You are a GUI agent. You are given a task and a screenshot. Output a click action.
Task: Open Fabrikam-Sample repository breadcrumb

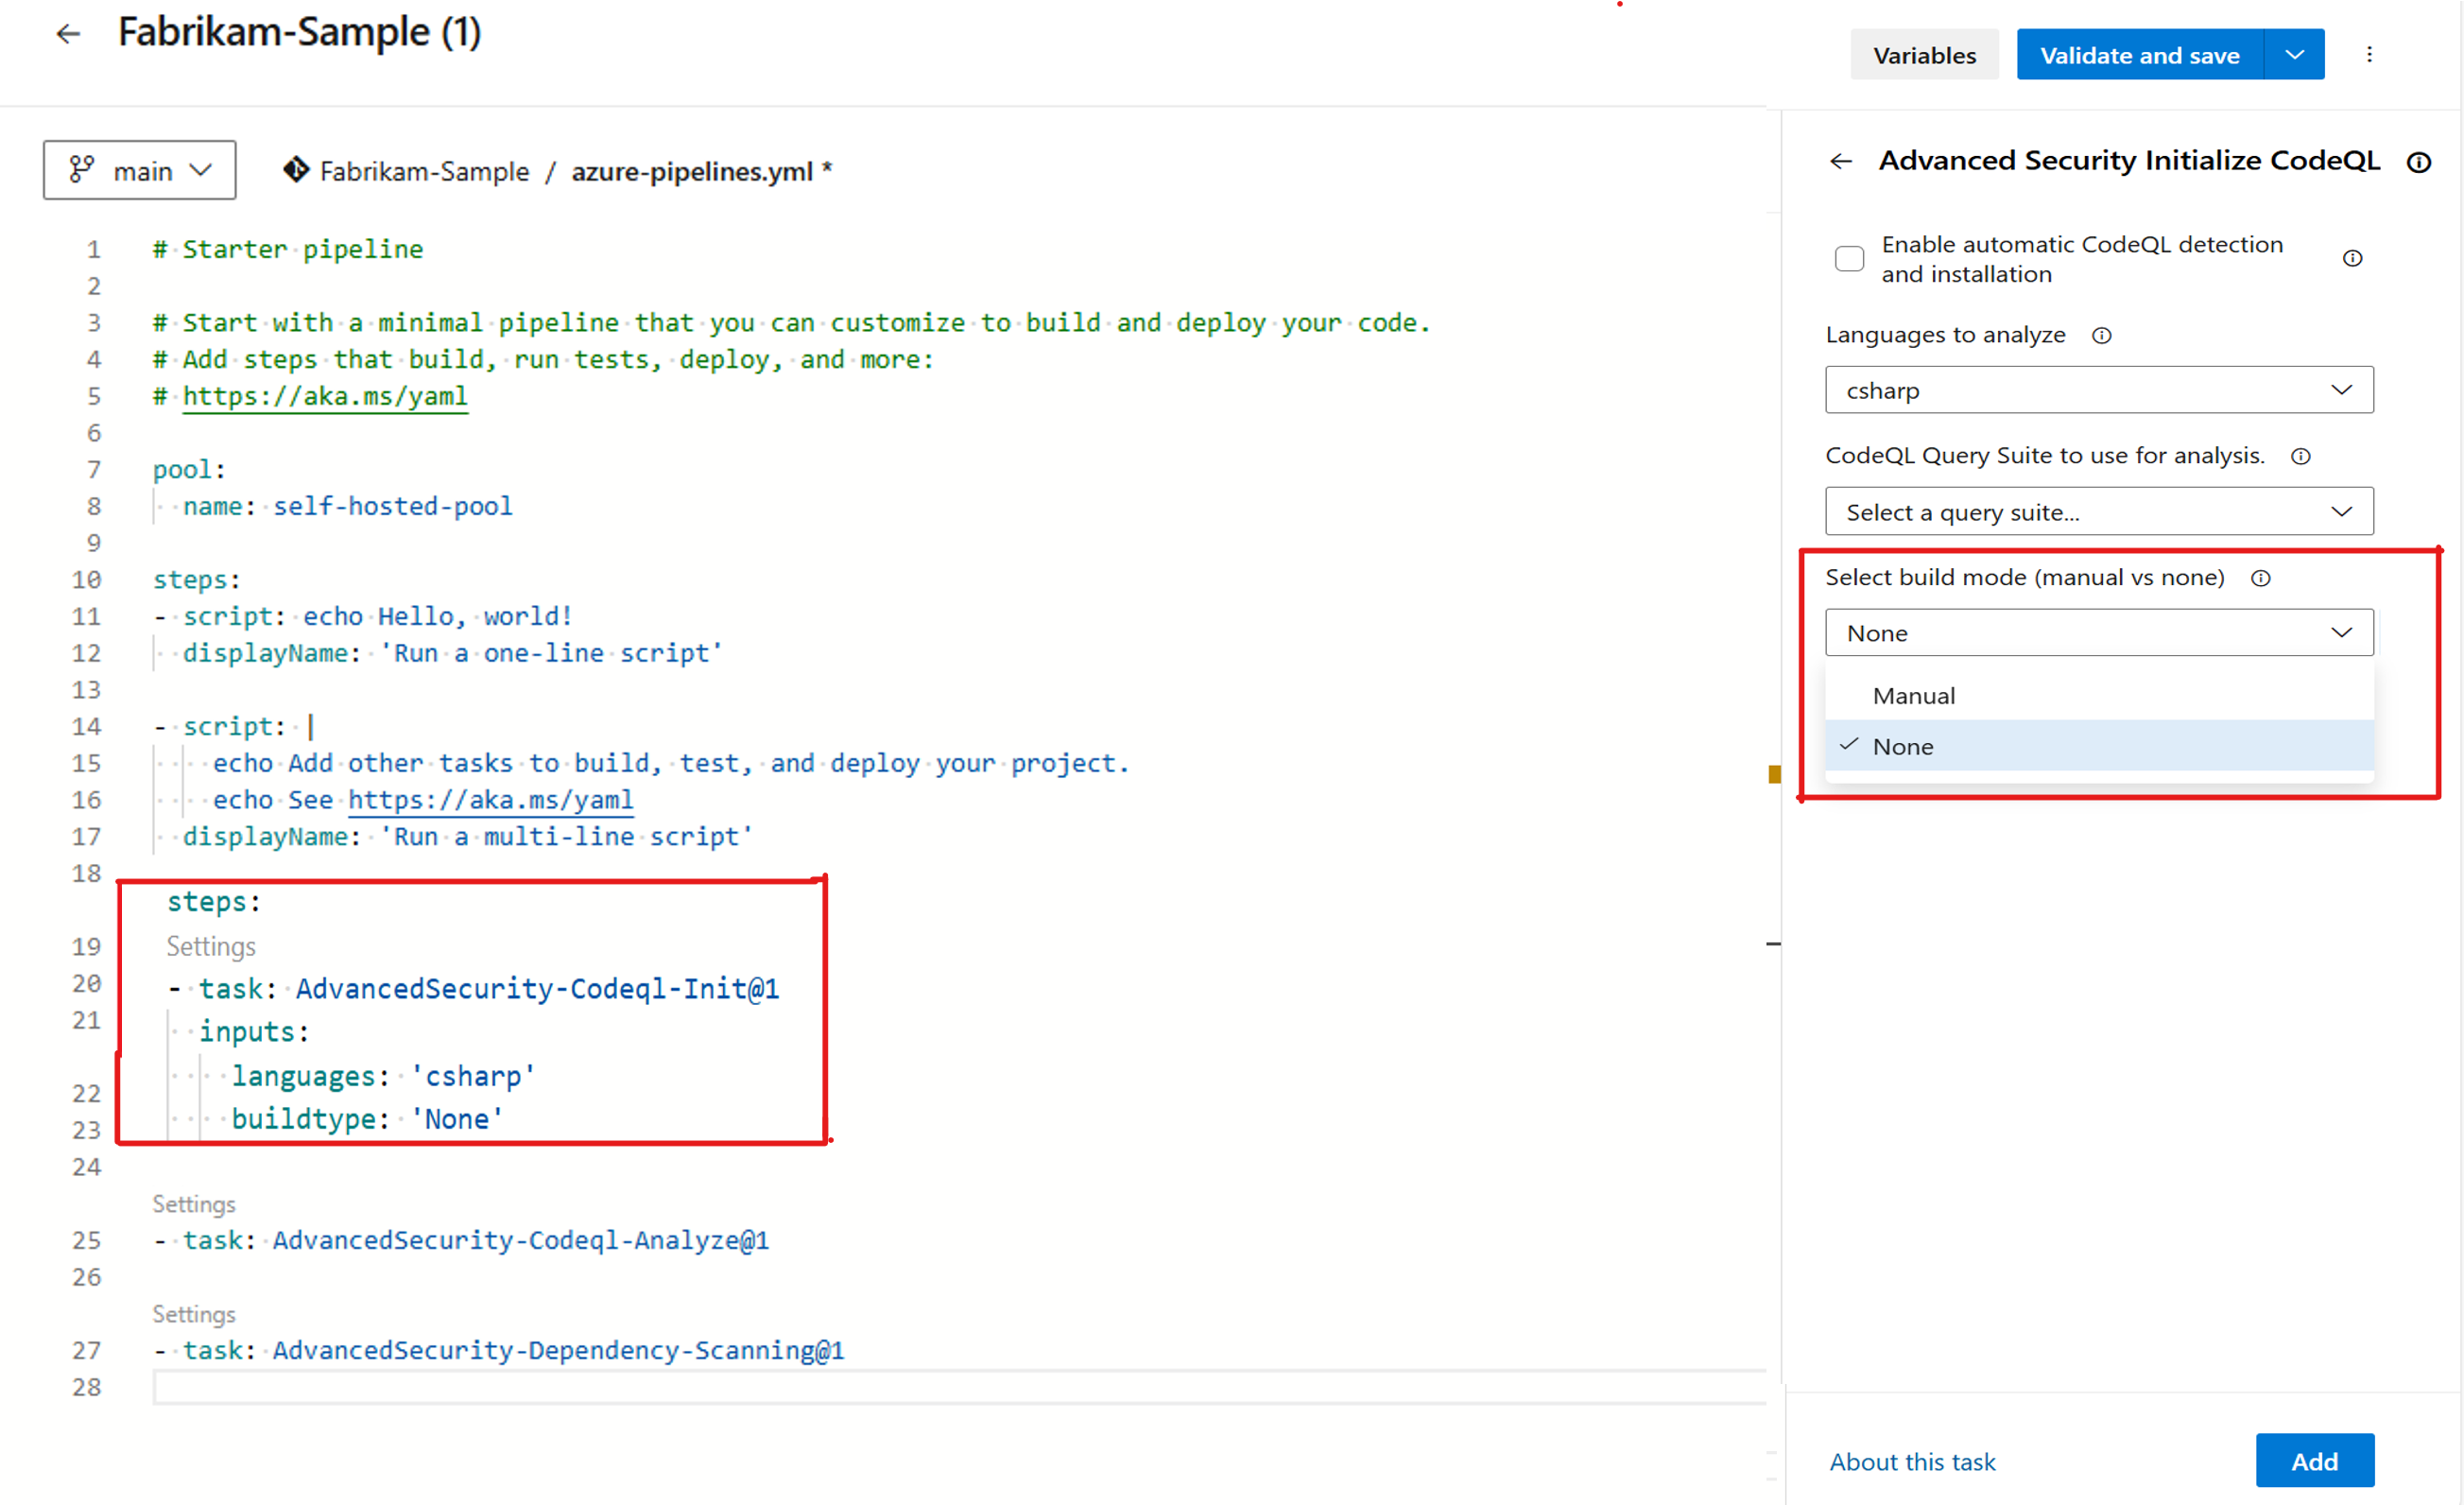(424, 171)
